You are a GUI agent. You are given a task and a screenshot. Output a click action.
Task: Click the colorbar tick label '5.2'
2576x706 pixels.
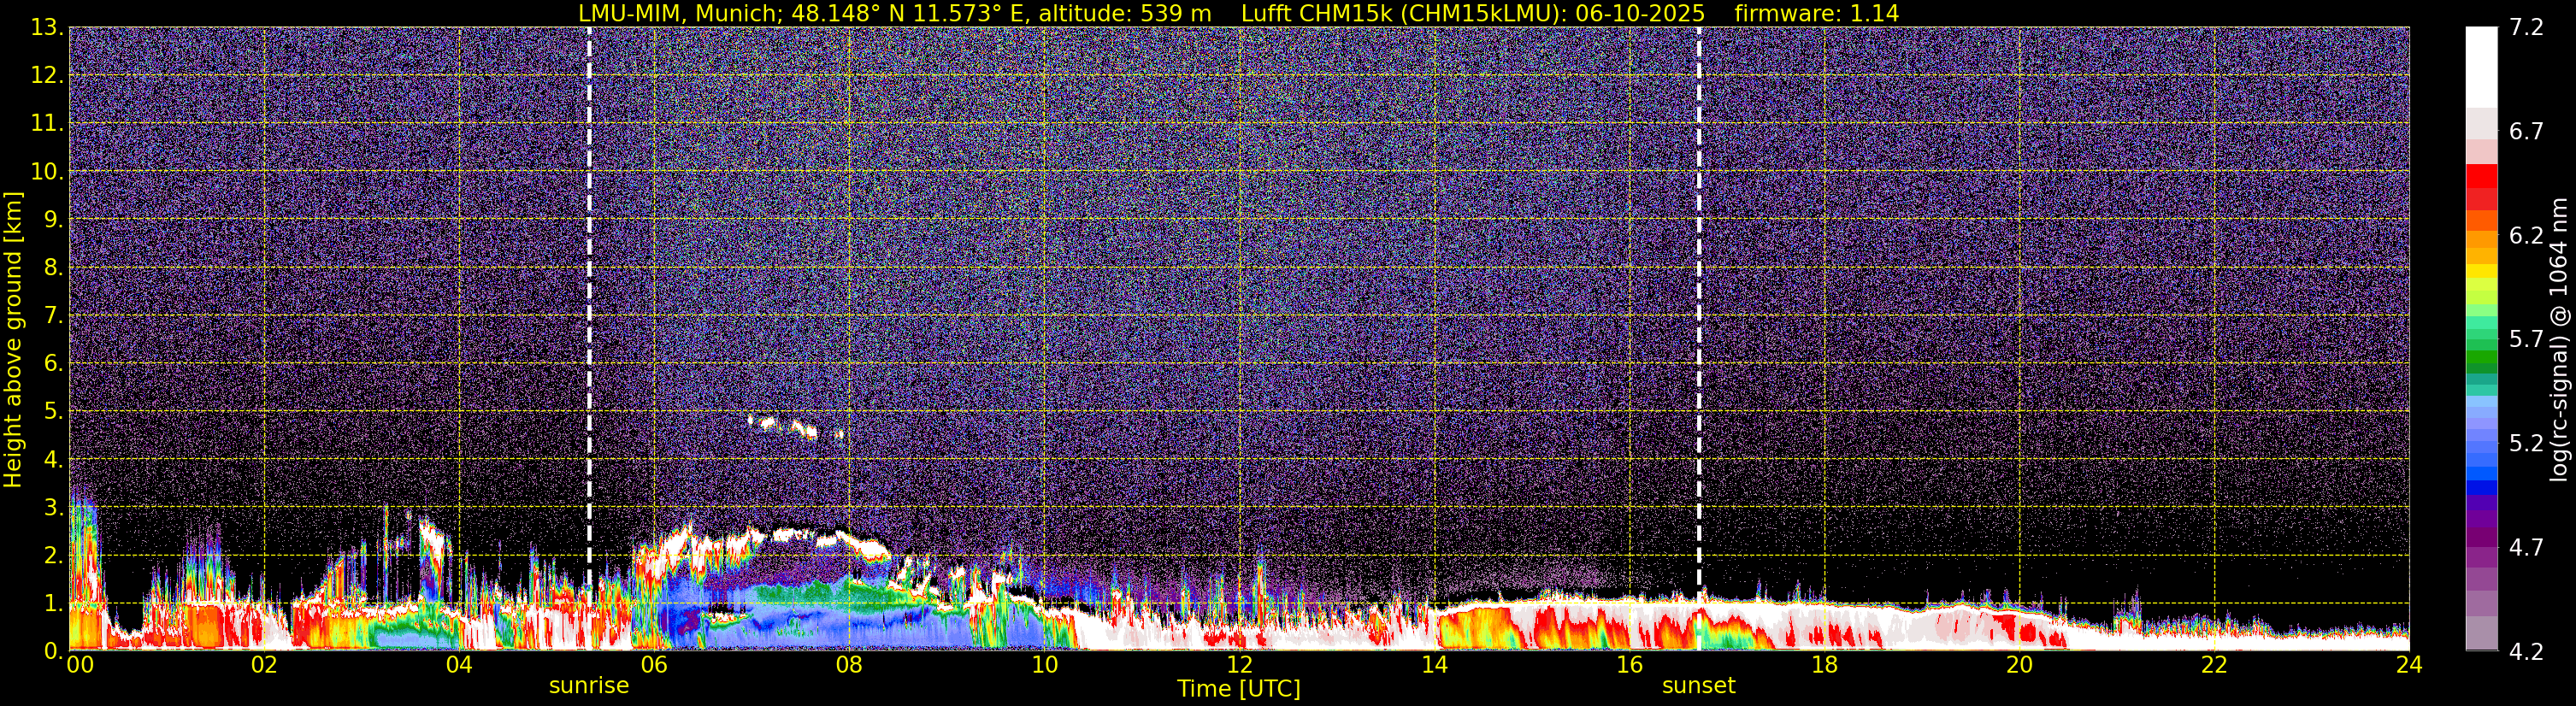coord(2526,444)
